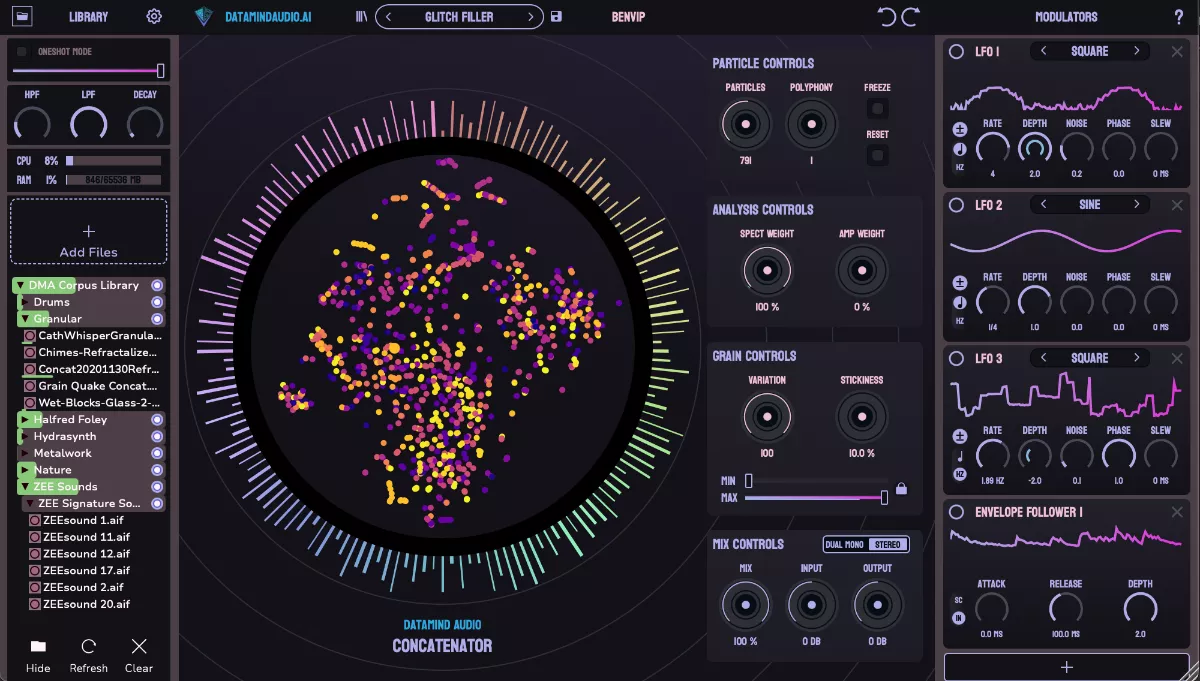This screenshot has height=681, width=1200.
Task: Open the Library menu
Action: tap(88, 16)
